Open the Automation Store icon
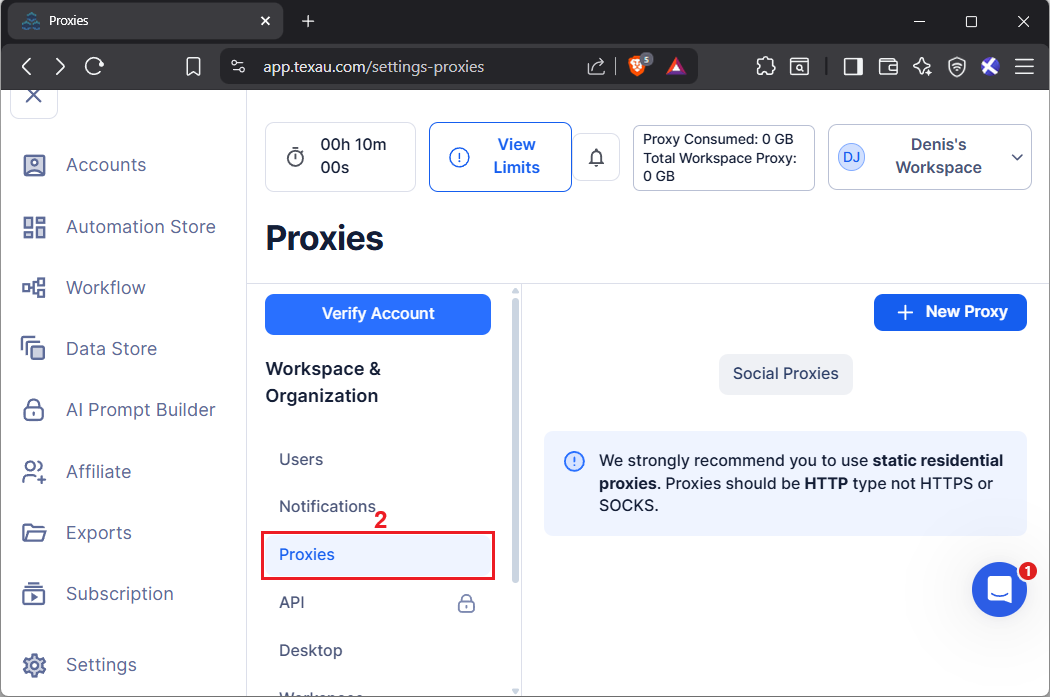The height and width of the screenshot is (697, 1050). coord(34,227)
